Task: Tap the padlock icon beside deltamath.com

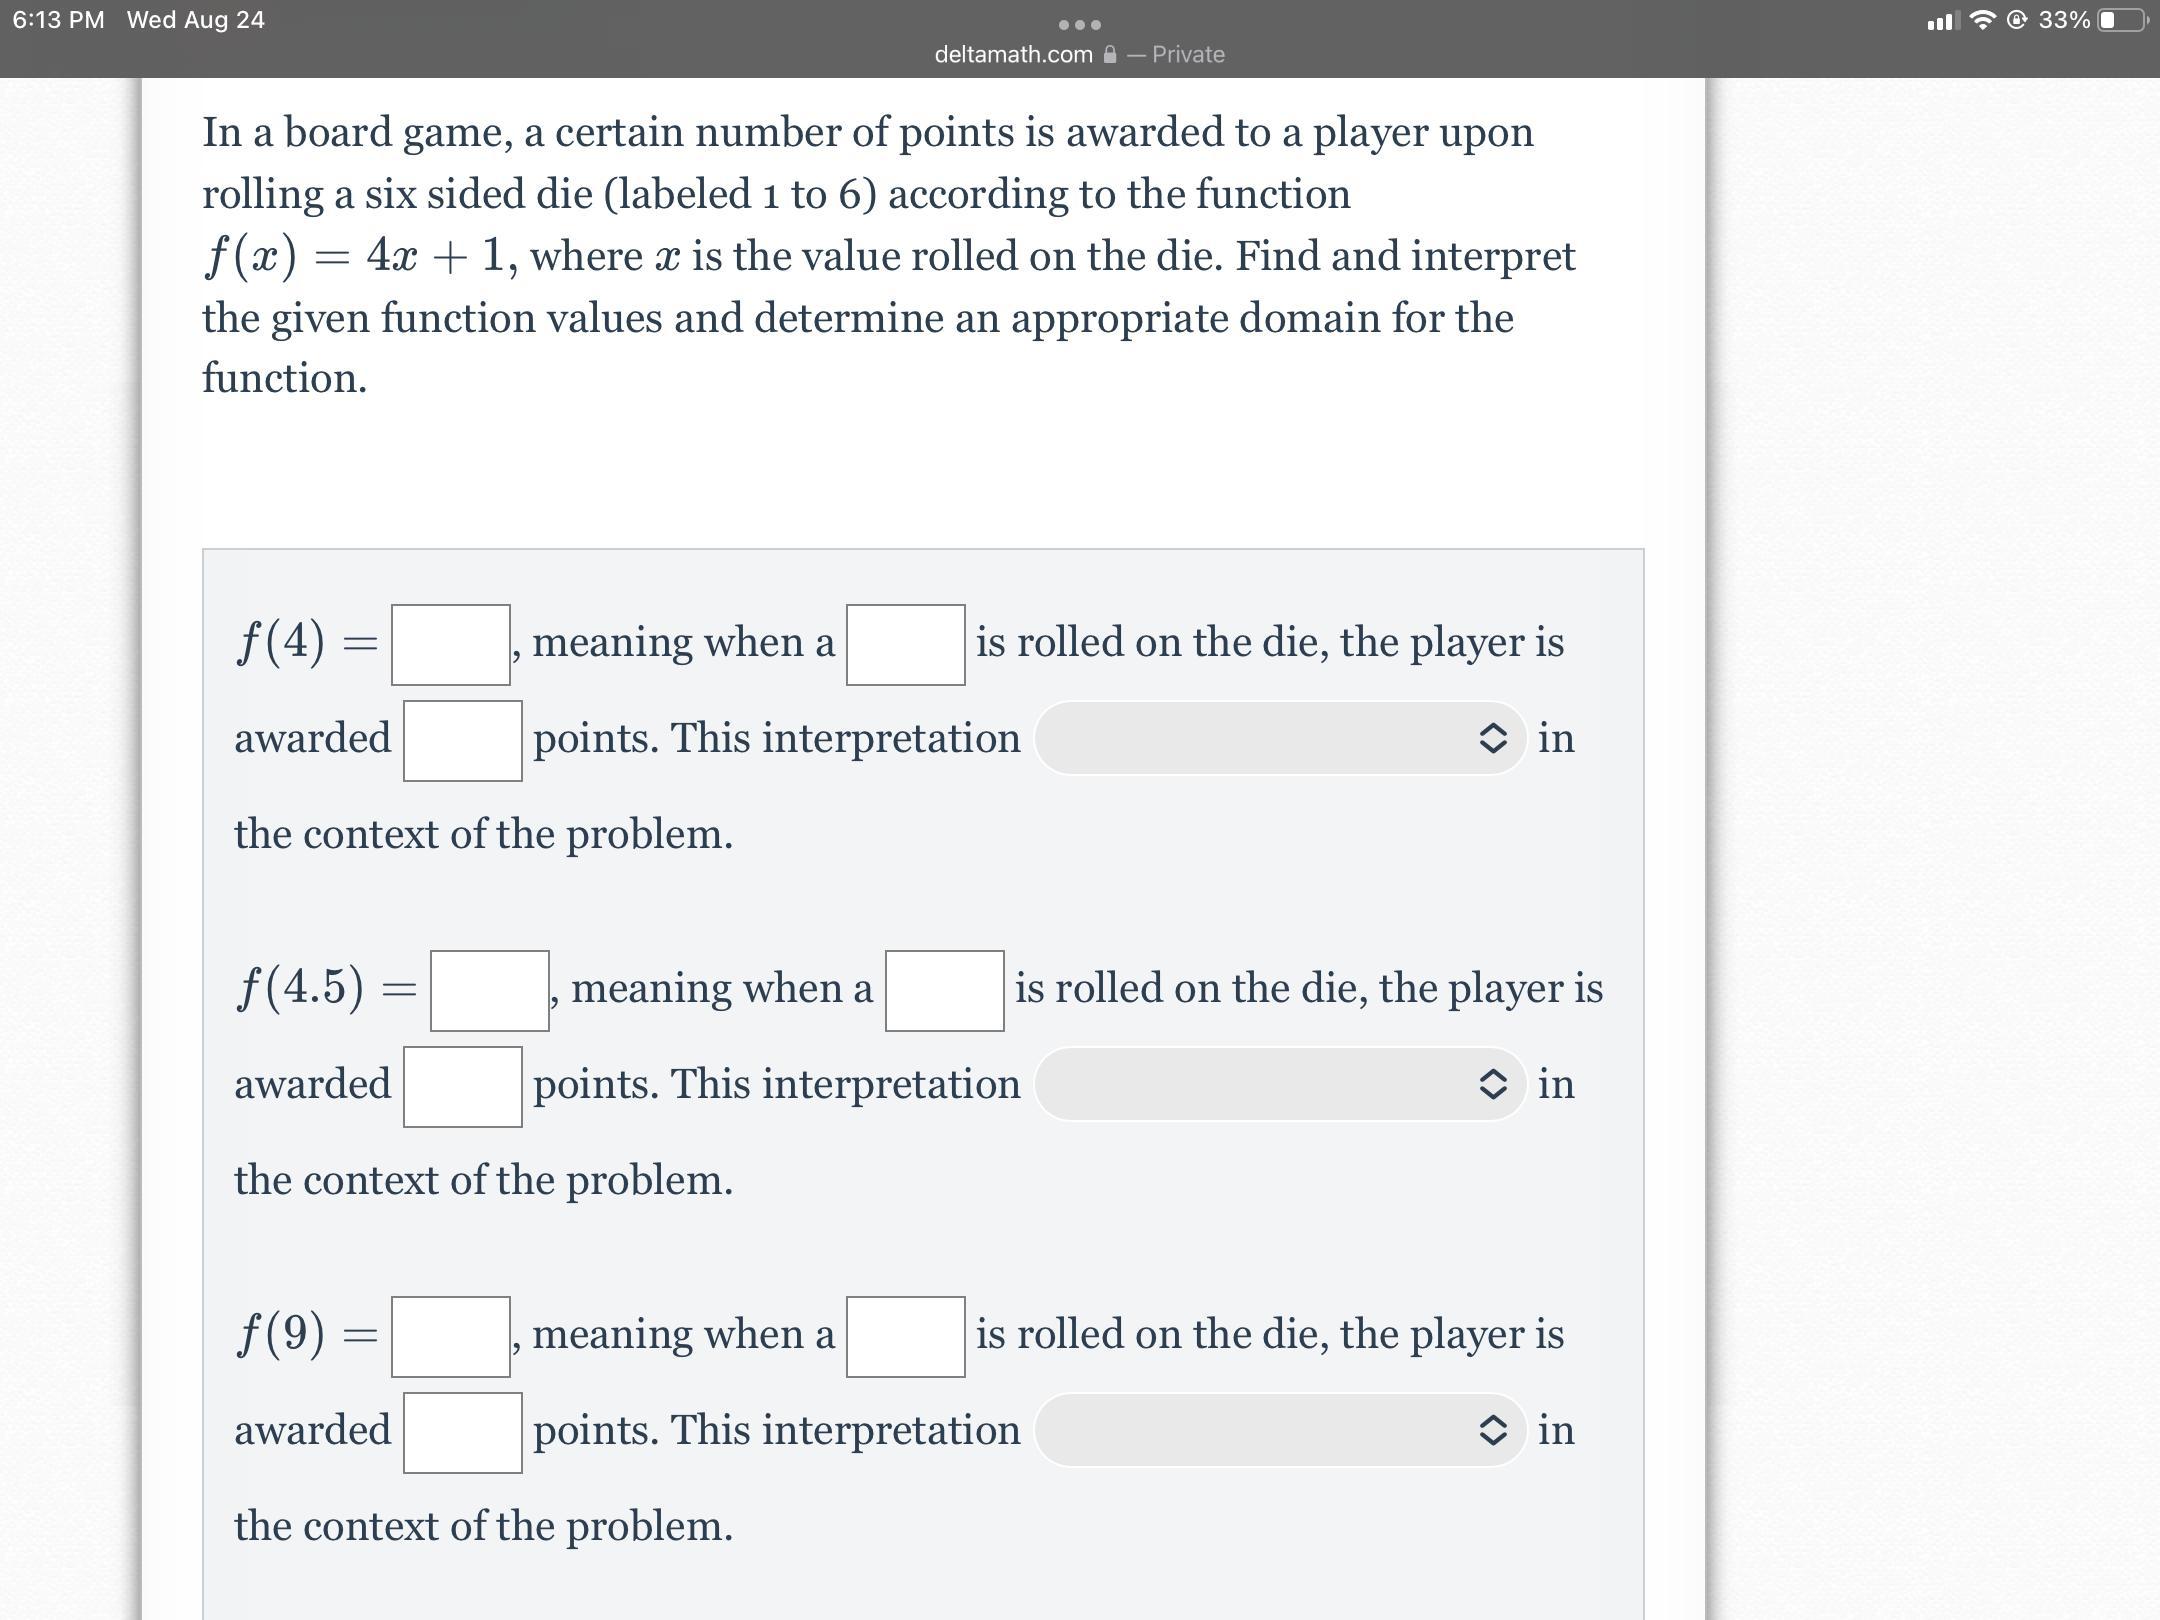Action: coord(1109,55)
